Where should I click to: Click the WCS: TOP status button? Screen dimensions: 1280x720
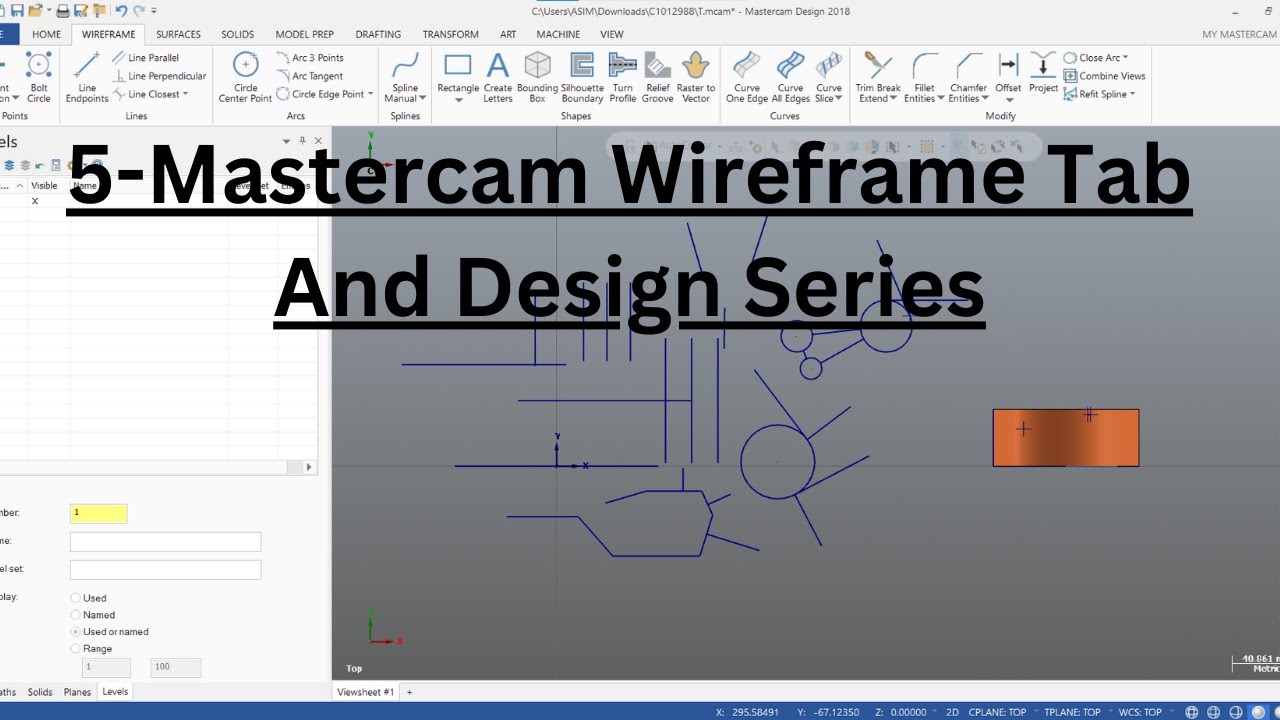pos(1140,712)
